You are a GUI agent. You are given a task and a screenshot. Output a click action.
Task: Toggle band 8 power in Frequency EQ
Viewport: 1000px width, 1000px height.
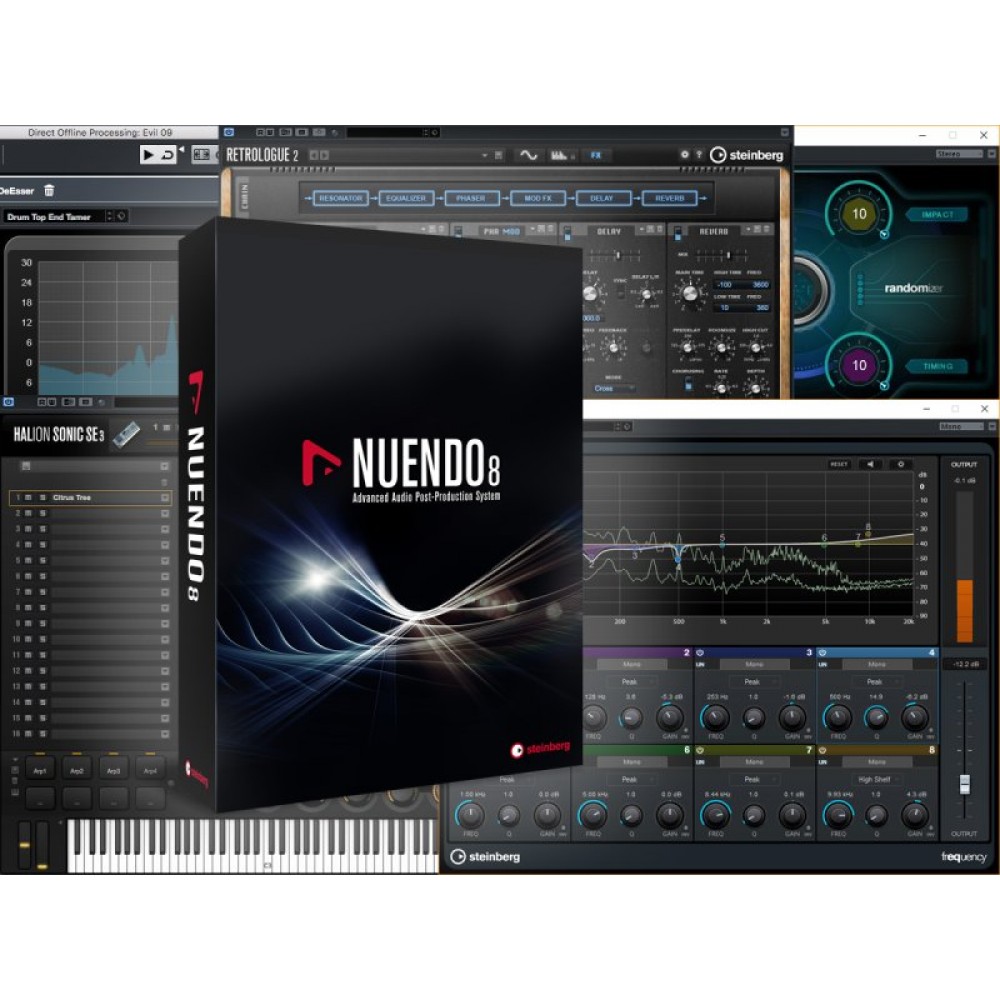point(822,751)
